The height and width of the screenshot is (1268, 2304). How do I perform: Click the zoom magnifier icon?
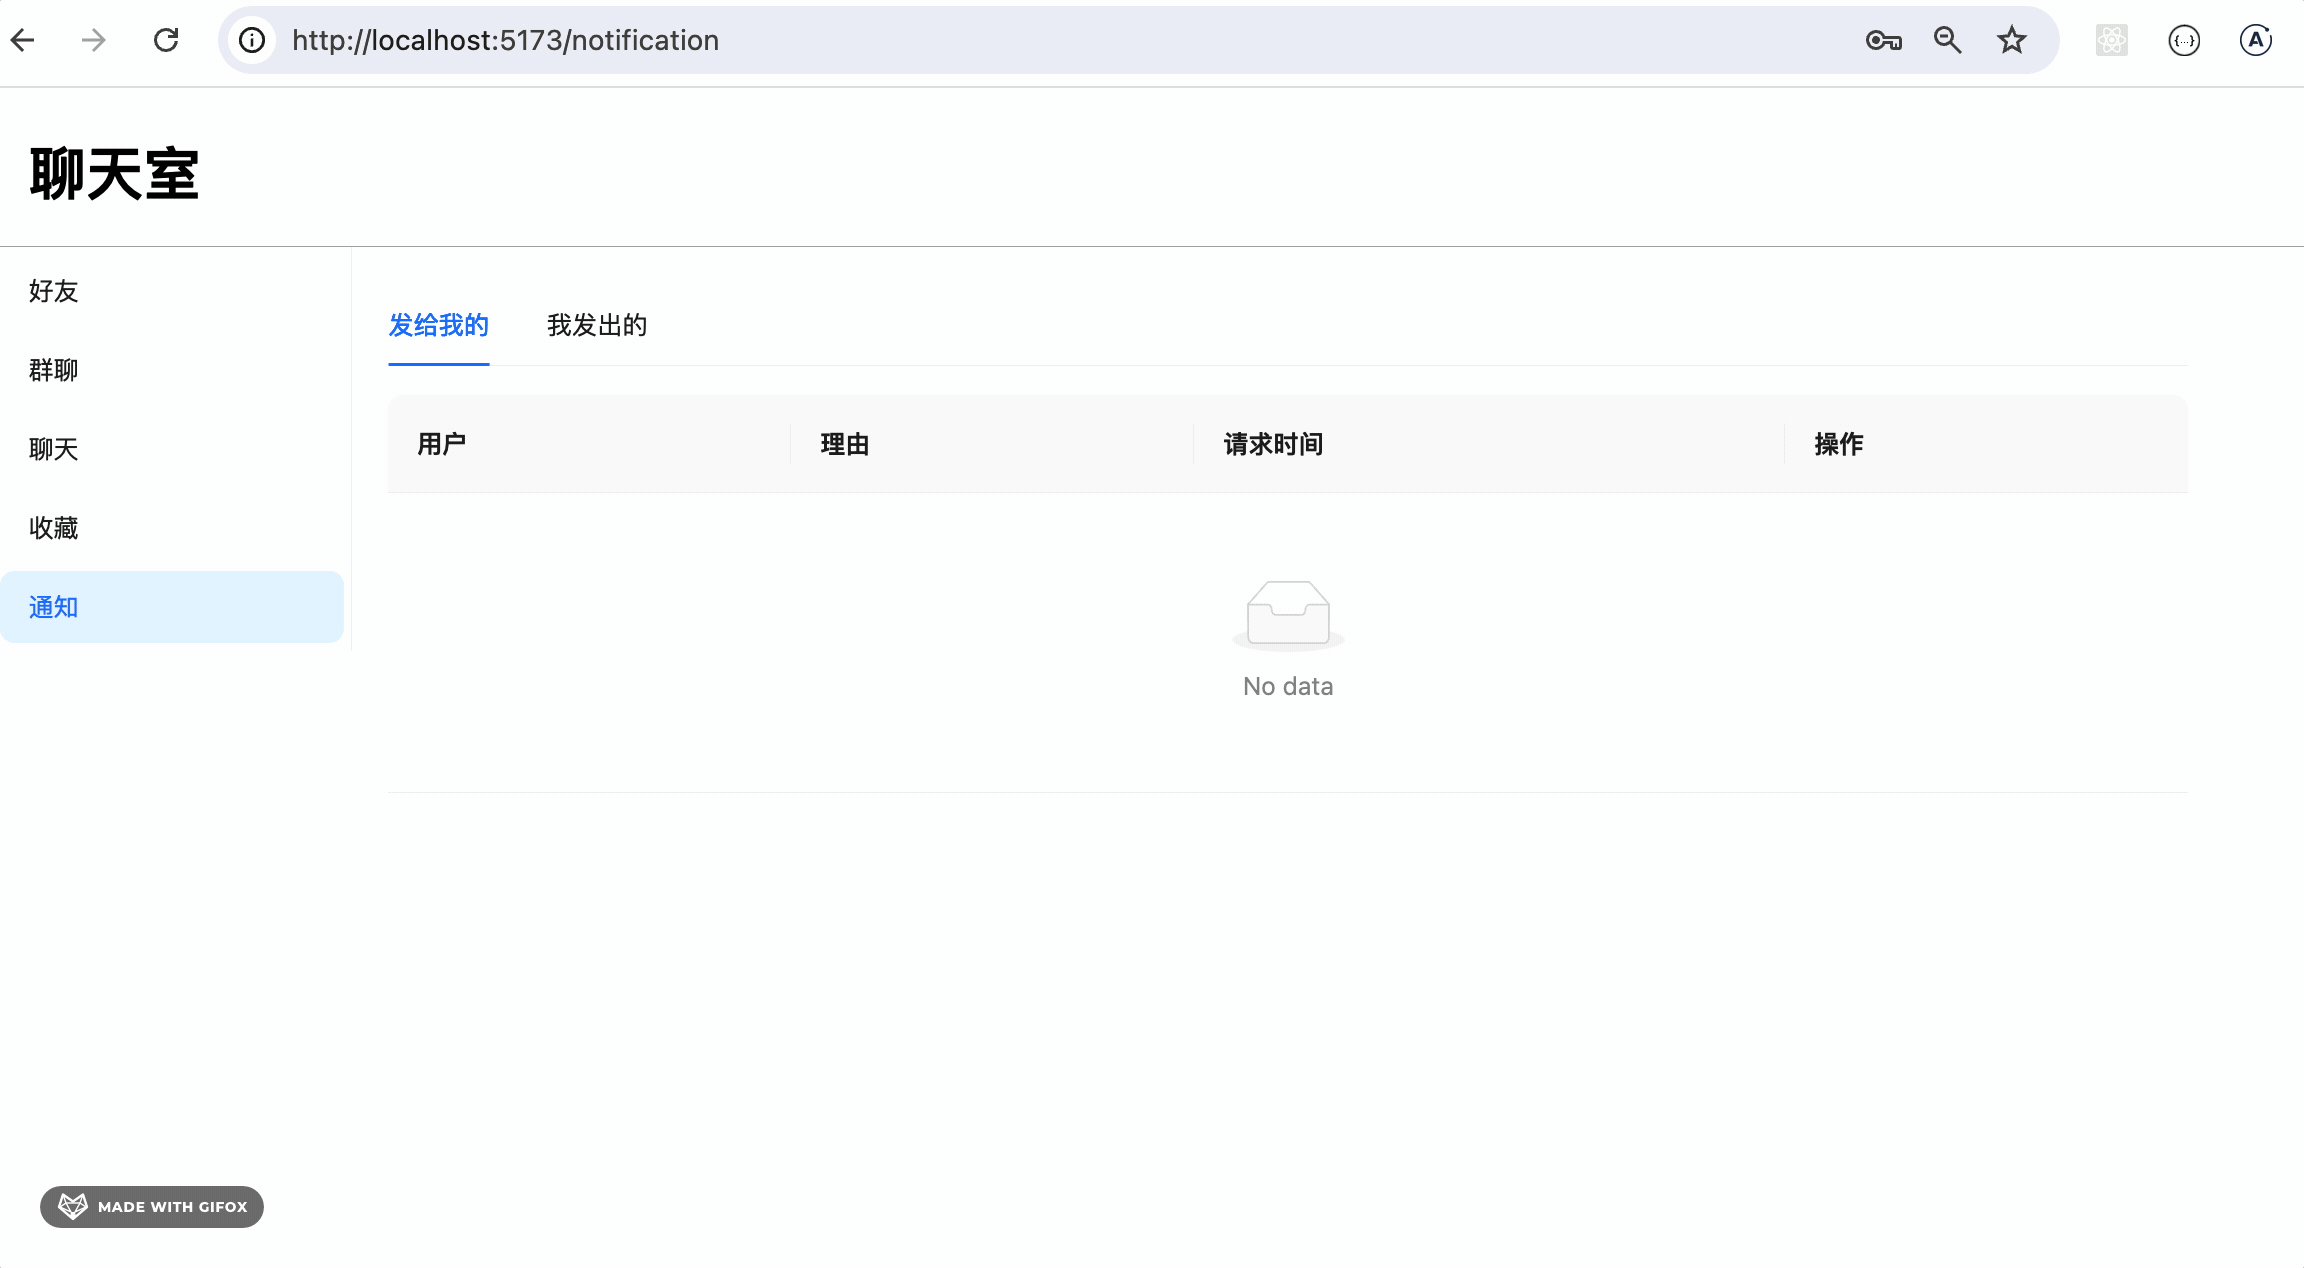click(x=1947, y=40)
